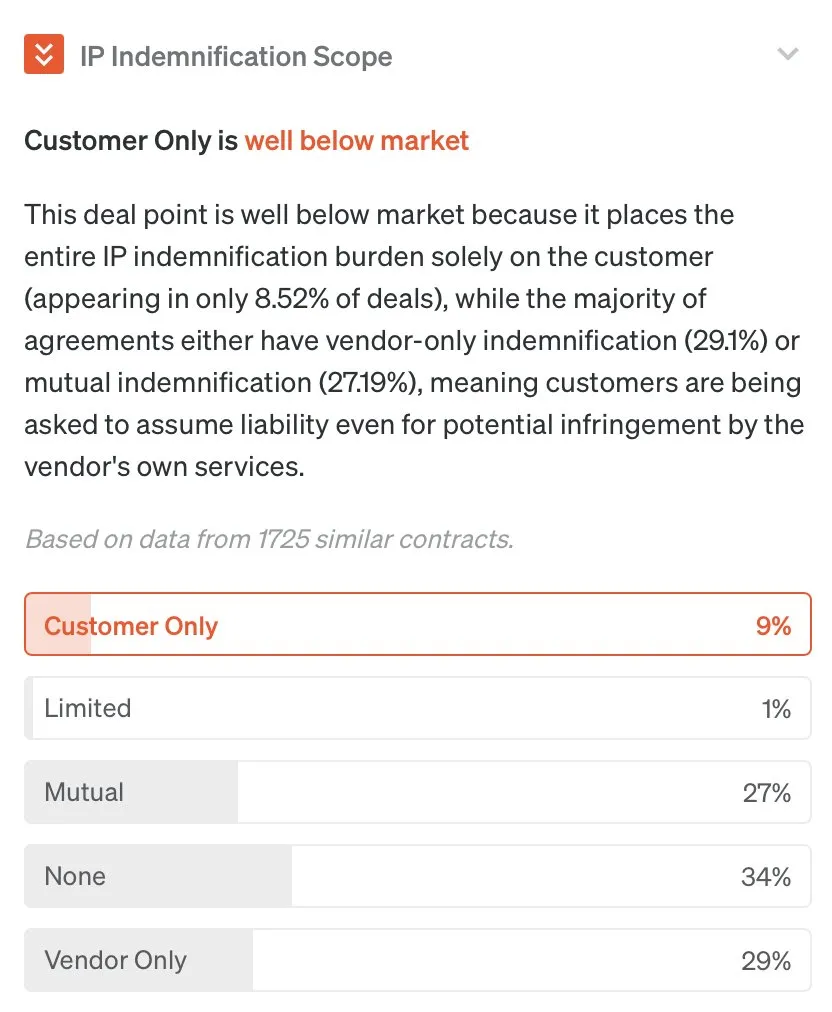Click the 27% value for Mutual
Image resolution: width=832 pixels, height=1012 pixels.
coord(766,793)
